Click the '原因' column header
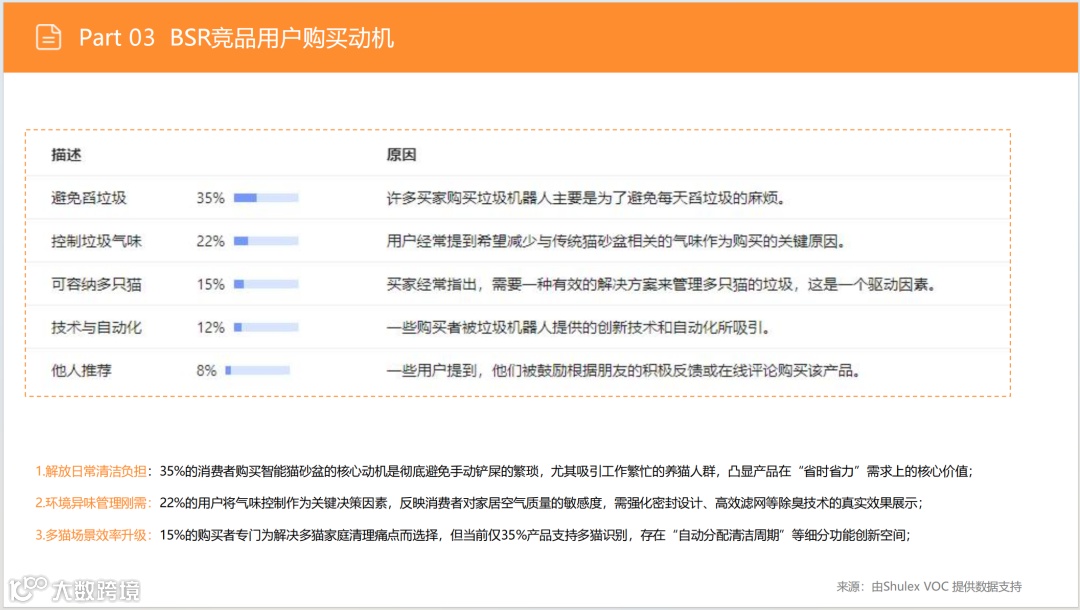This screenshot has height=610, width=1080. click(x=401, y=155)
